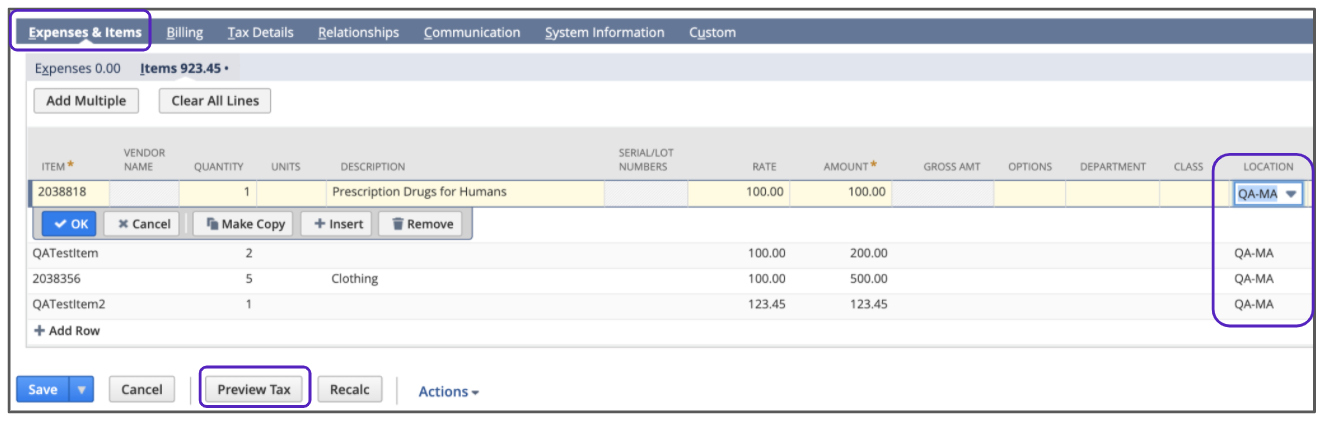Image resolution: width=1328 pixels, height=426 pixels.
Task: Click the Preview Tax button
Action: [x=254, y=389]
